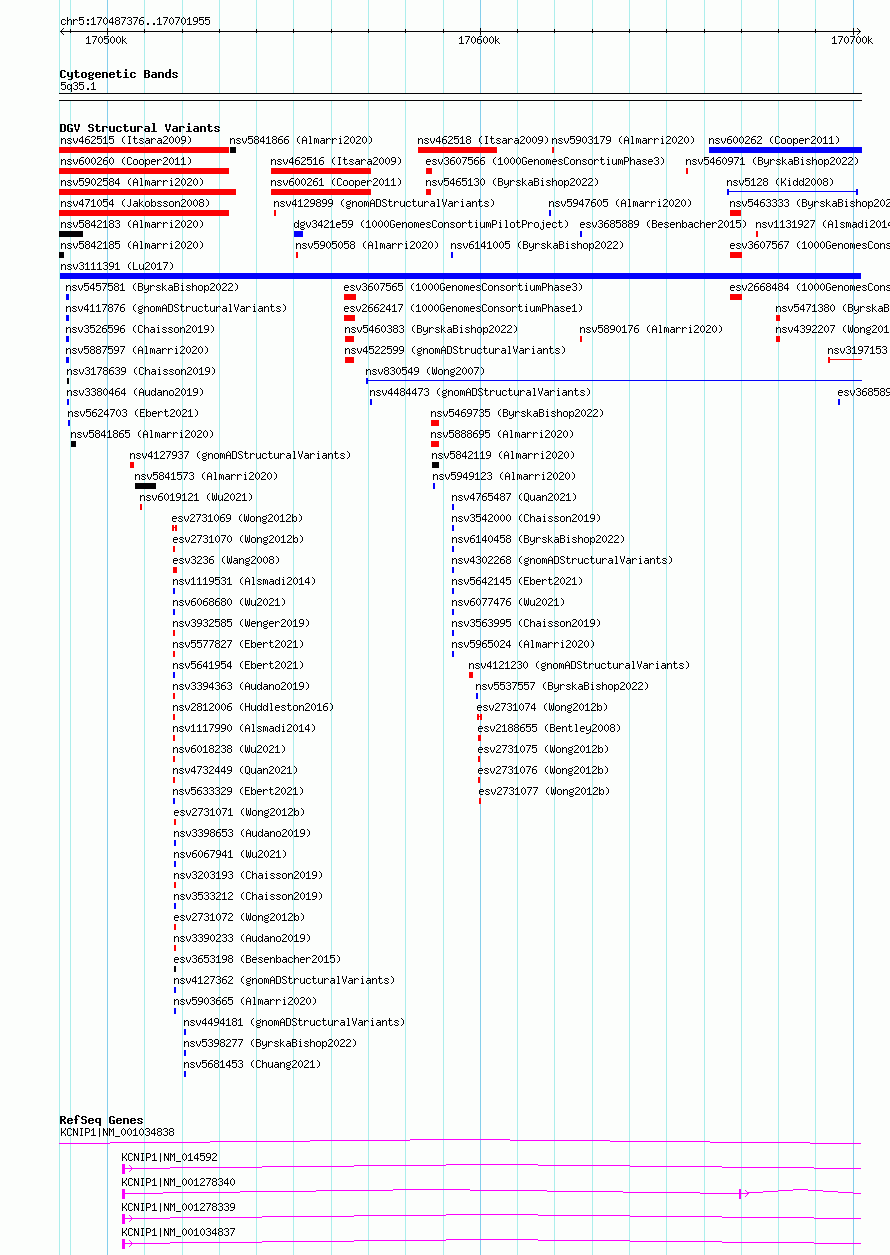
Task: Open variant nsv462515 (Itsara2009)
Action: 126,140
